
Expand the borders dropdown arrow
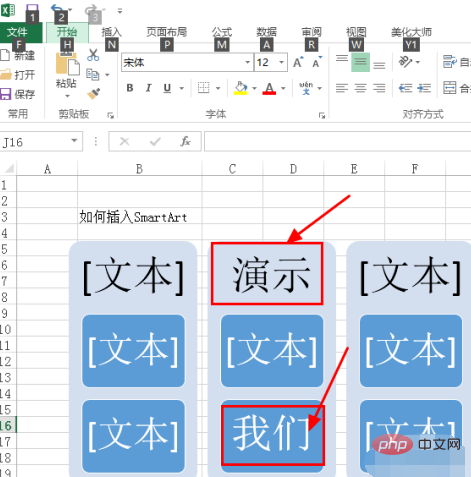218,88
